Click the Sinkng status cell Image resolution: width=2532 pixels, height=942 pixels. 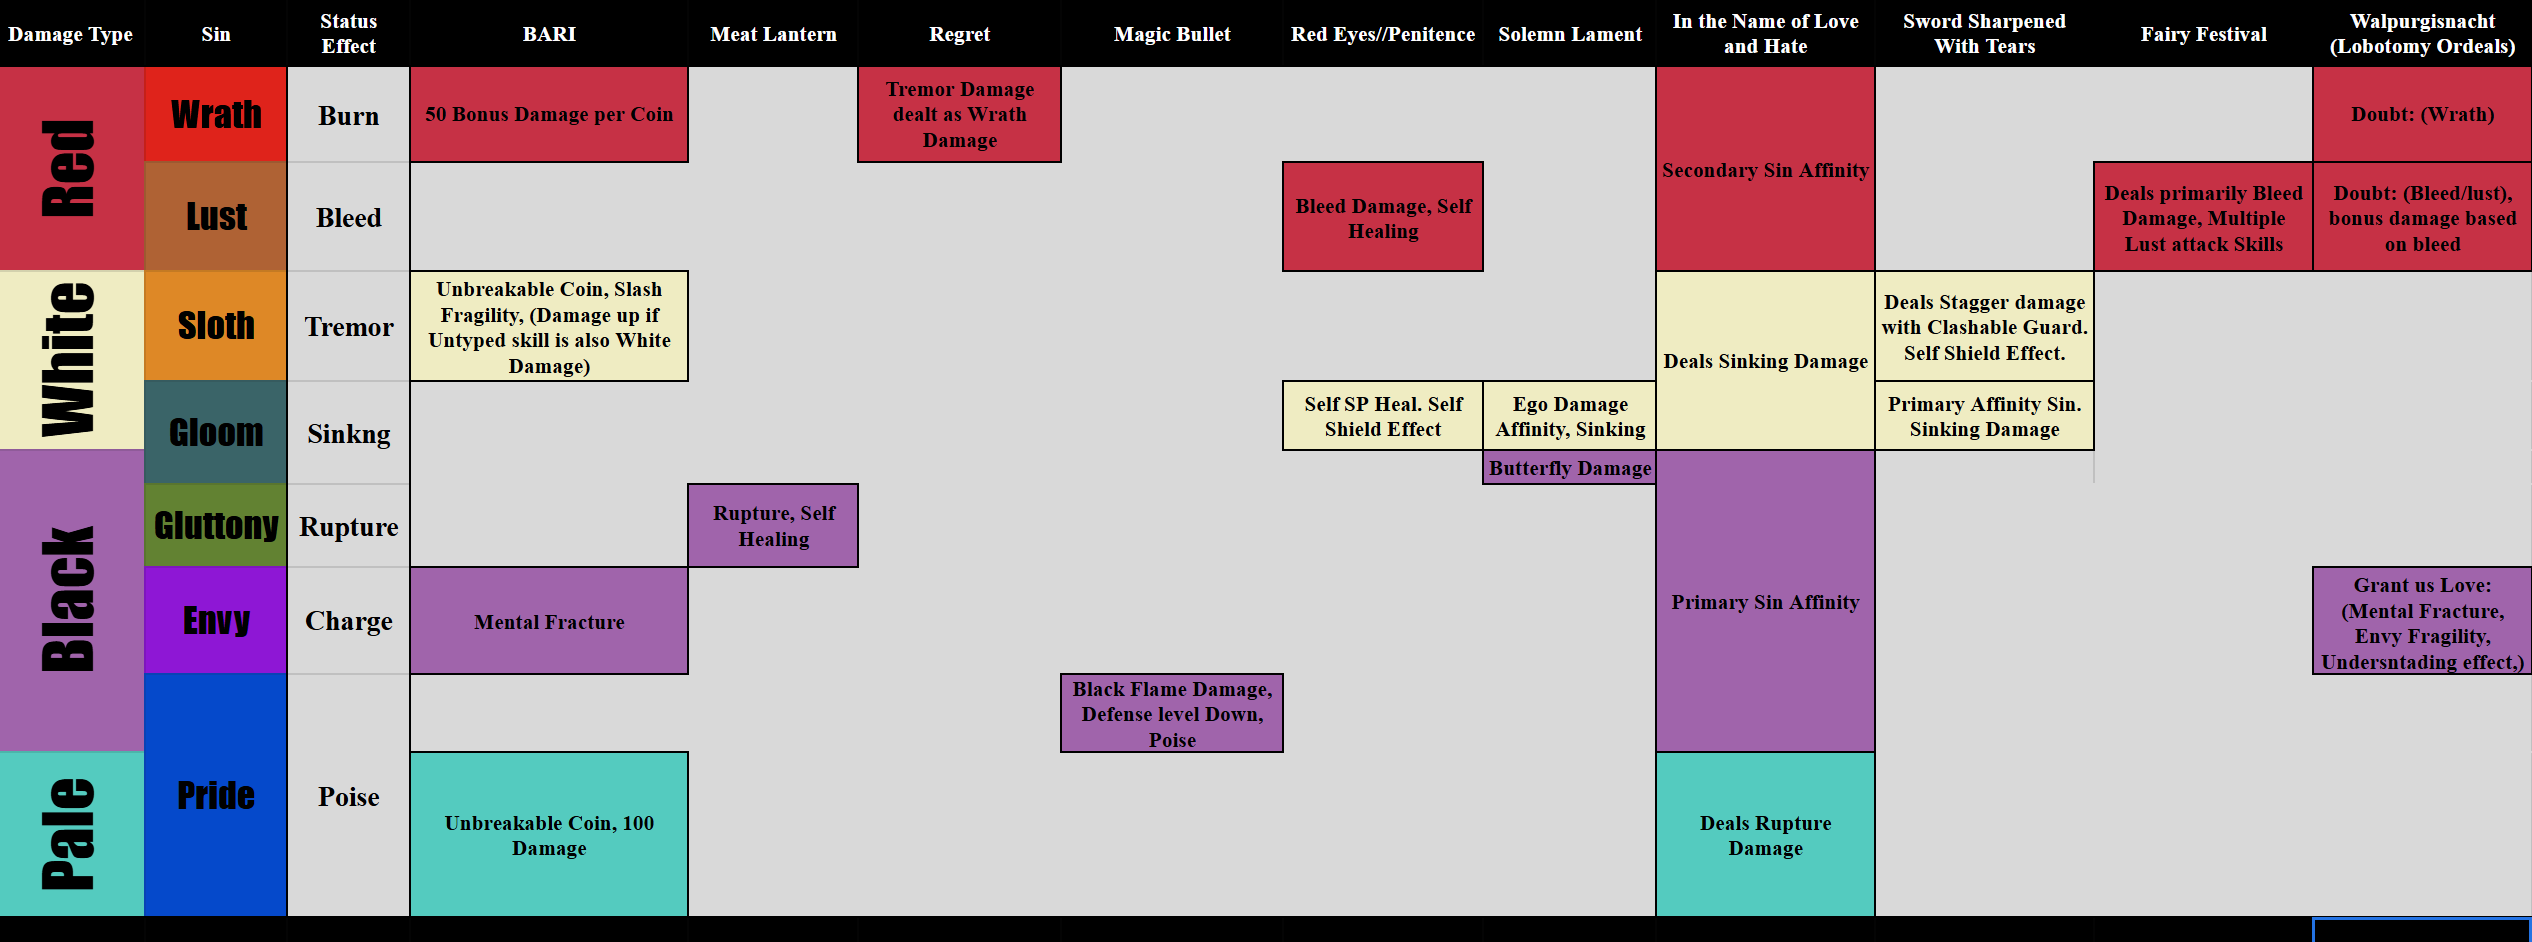pyautogui.click(x=348, y=432)
